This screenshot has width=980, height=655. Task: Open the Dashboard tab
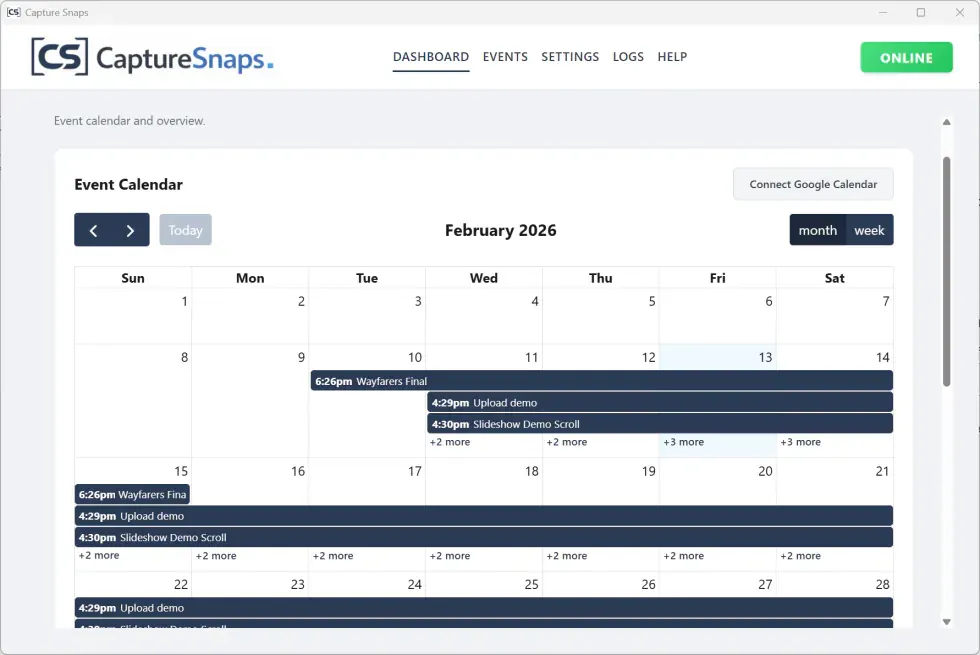coord(431,57)
